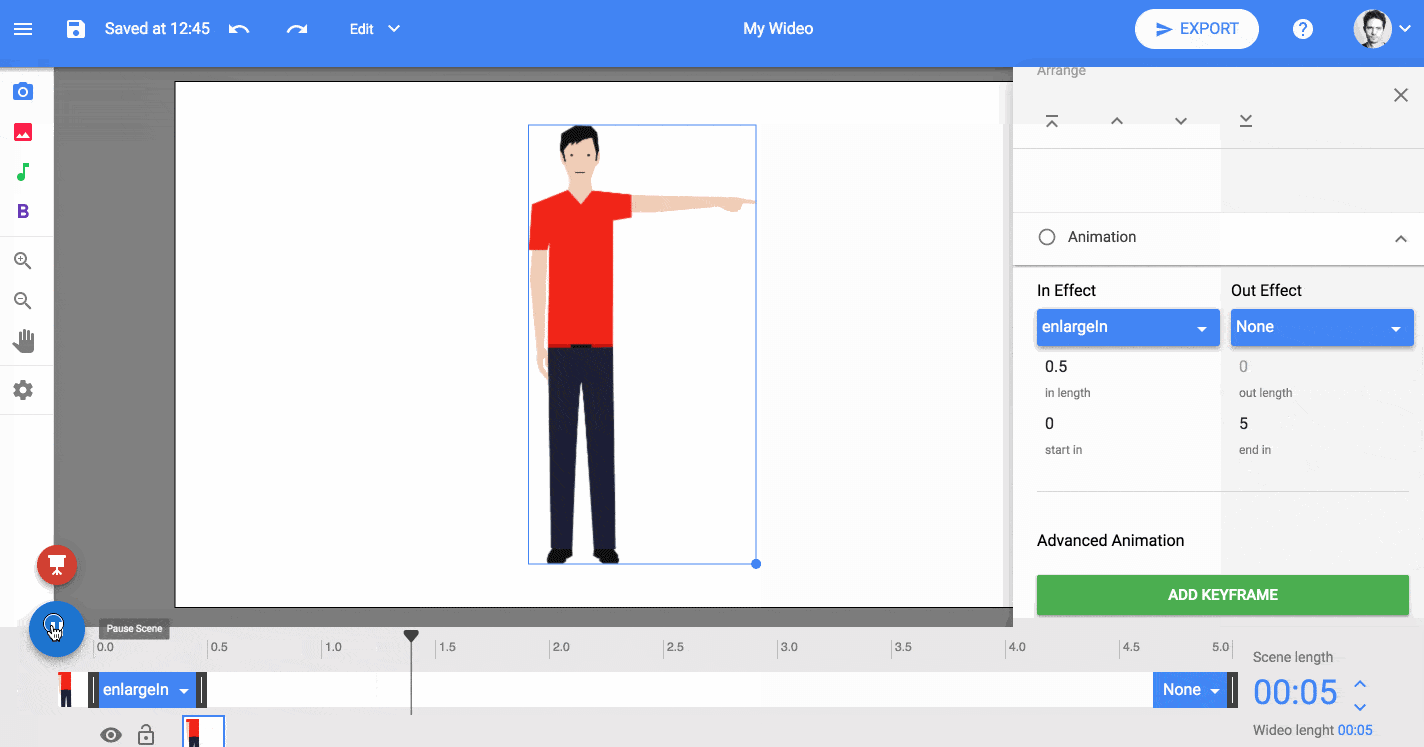Click the zoom in magnifier icon
The height and width of the screenshot is (747, 1424).
coord(23,261)
